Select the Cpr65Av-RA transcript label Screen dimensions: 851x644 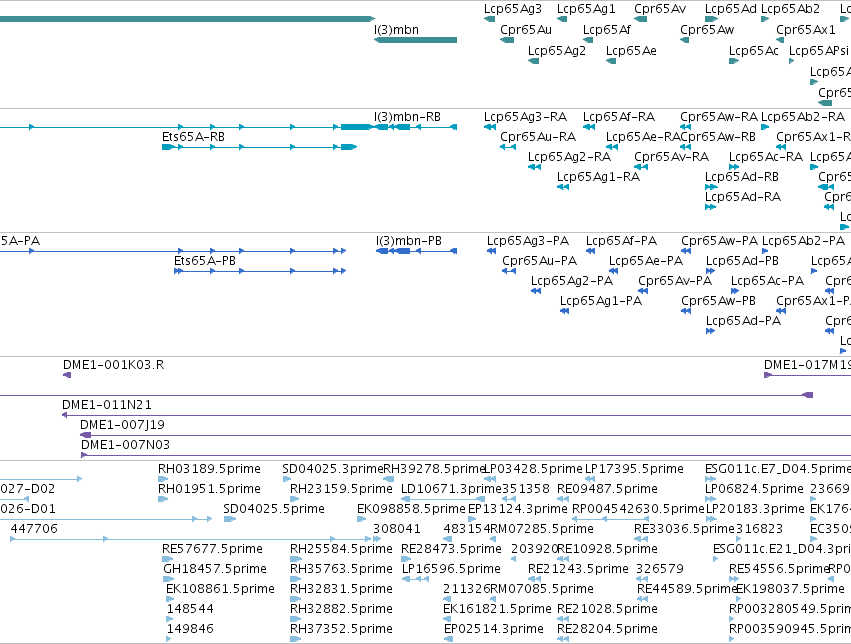(x=671, y=157)
